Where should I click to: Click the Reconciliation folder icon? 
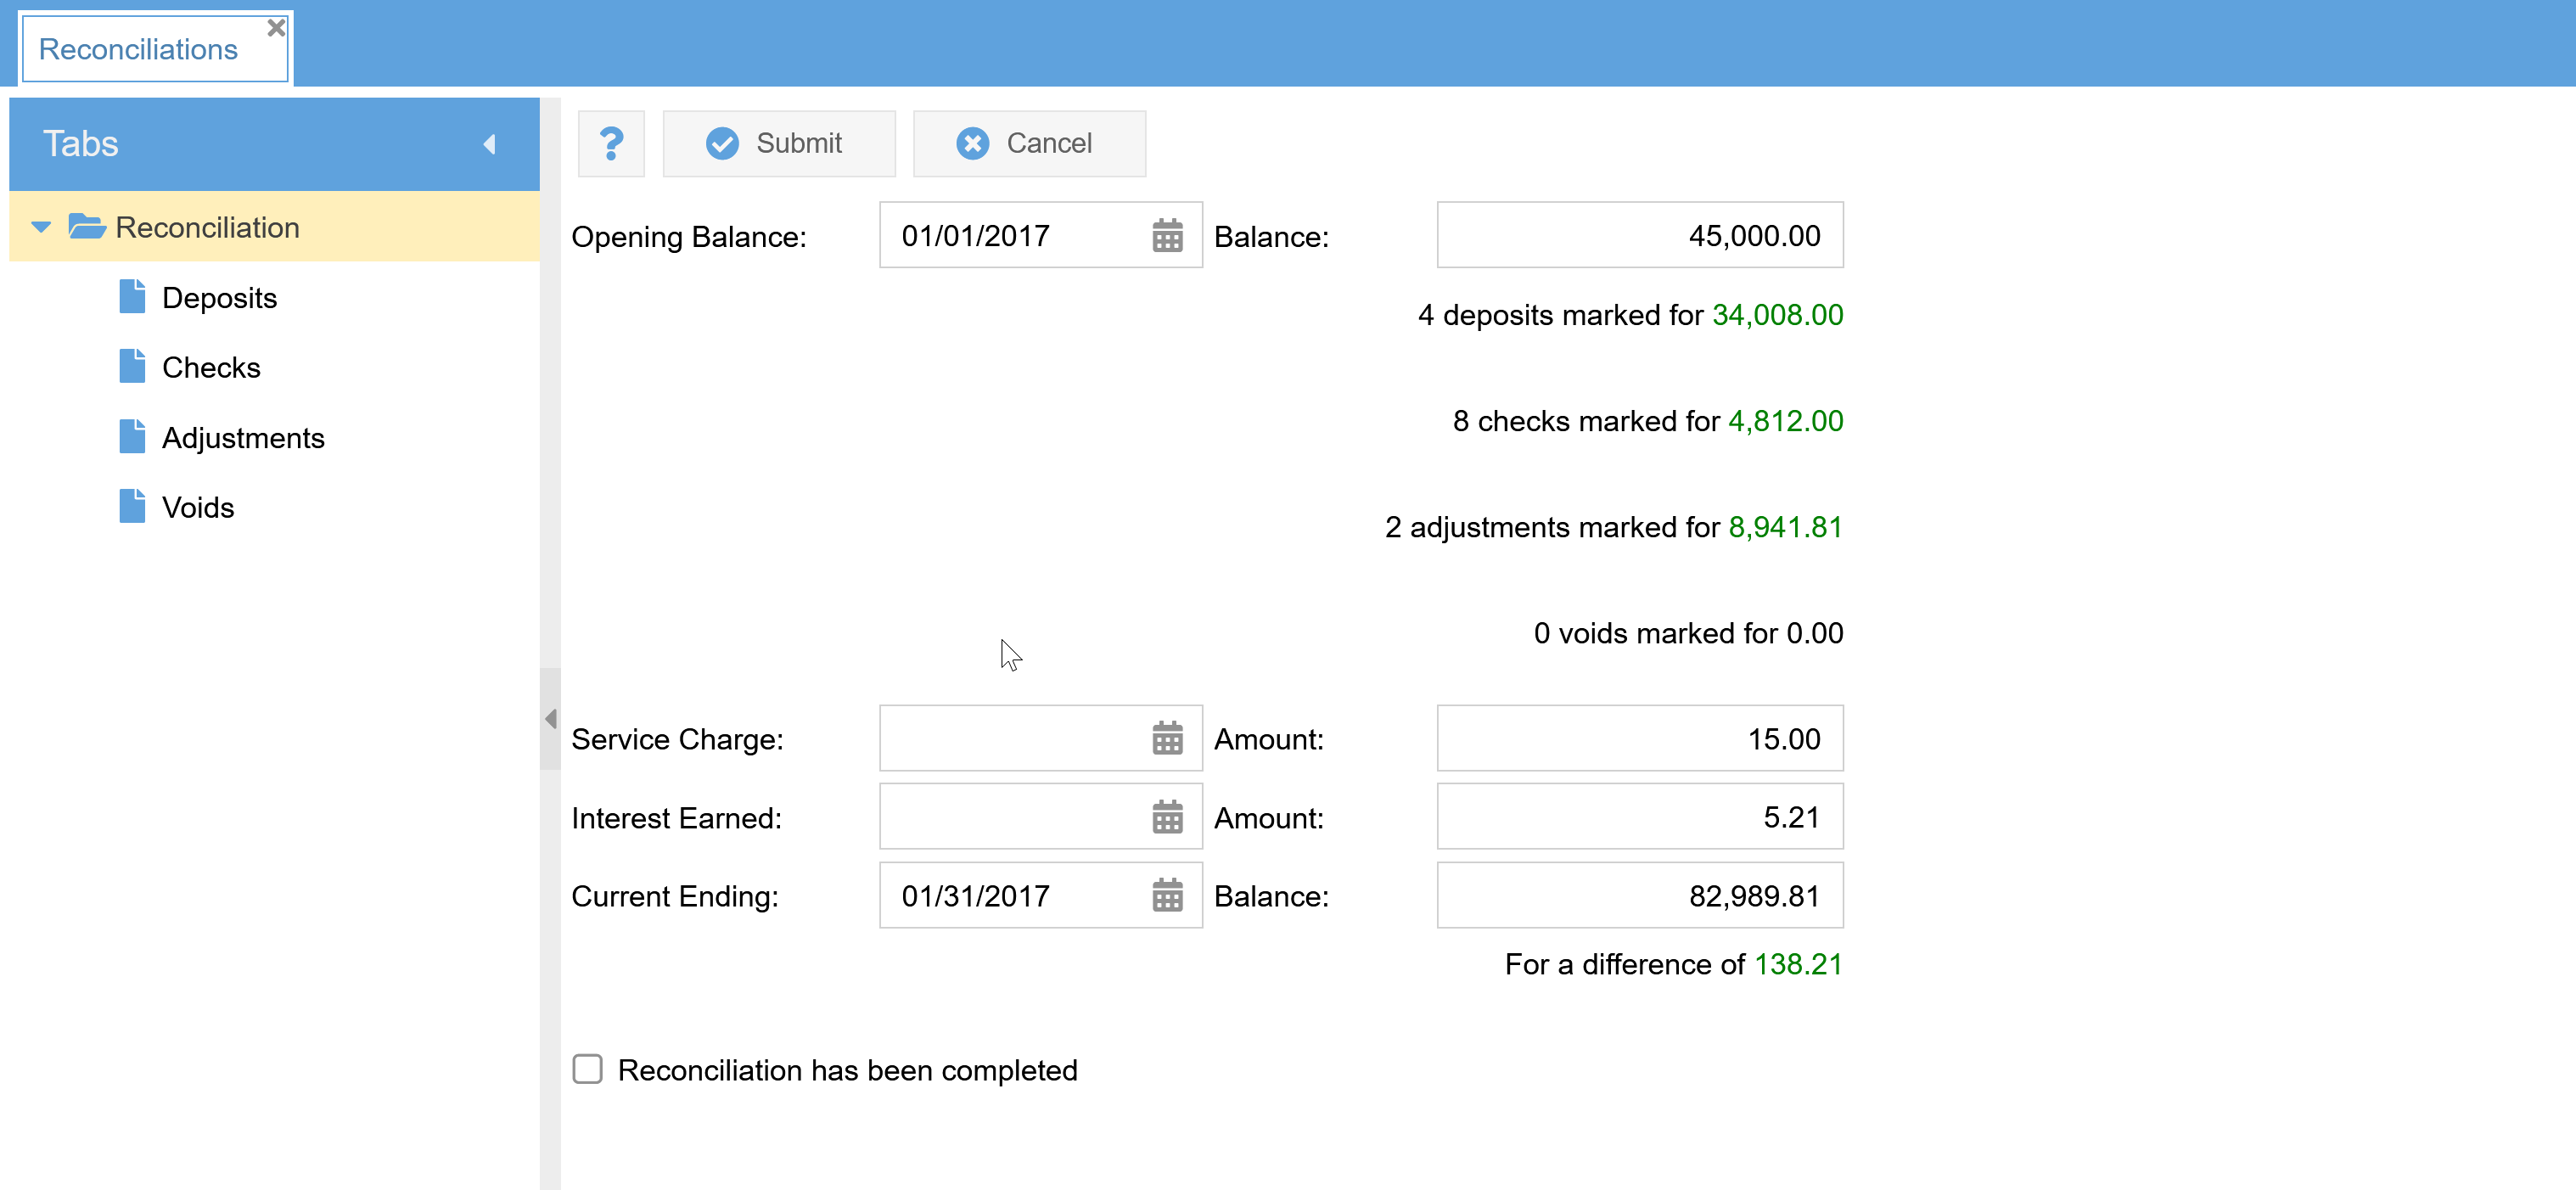(87, 227)
